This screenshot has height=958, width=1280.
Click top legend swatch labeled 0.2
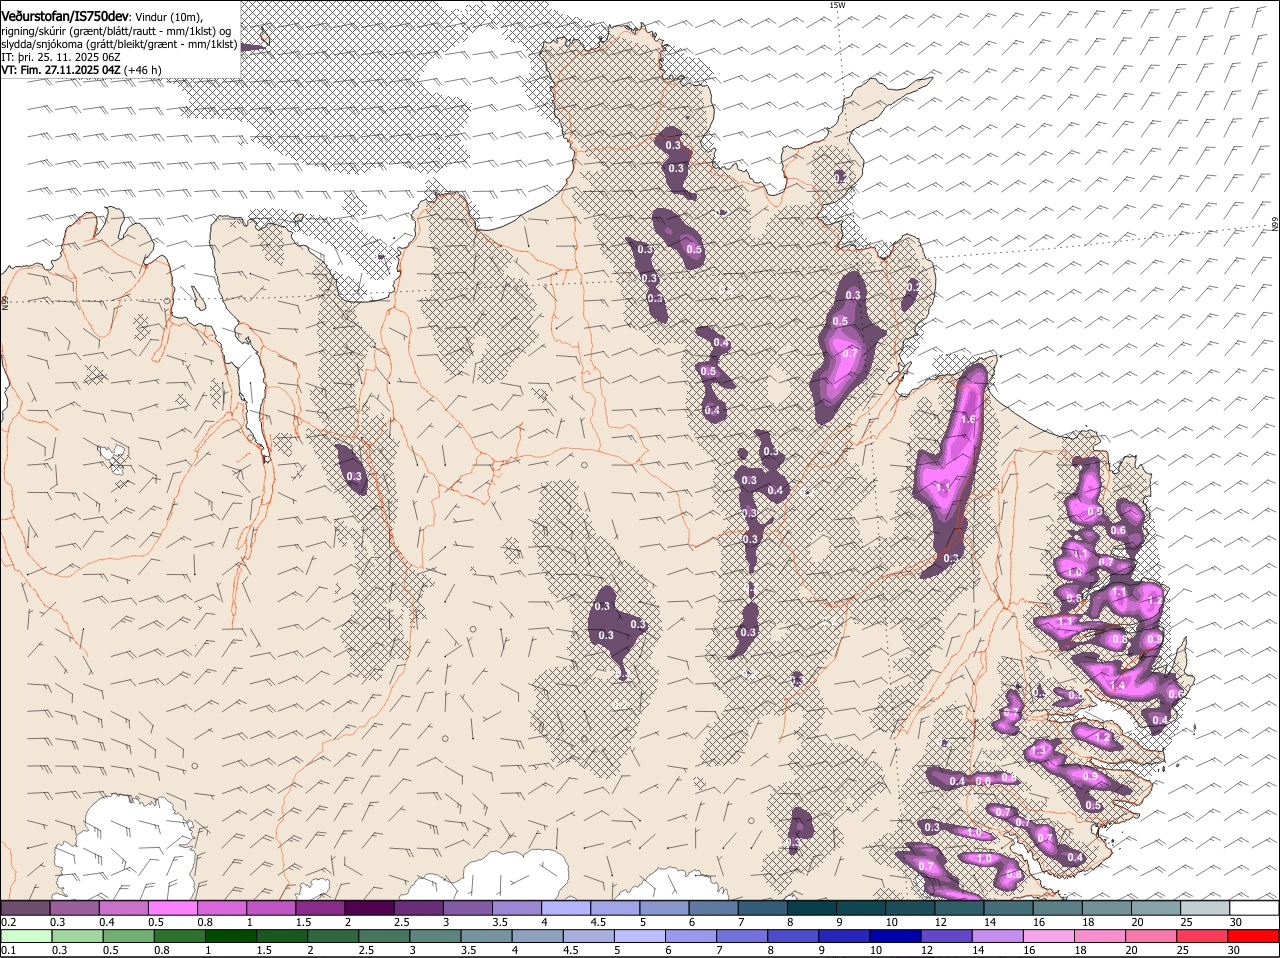pos(26,908)
